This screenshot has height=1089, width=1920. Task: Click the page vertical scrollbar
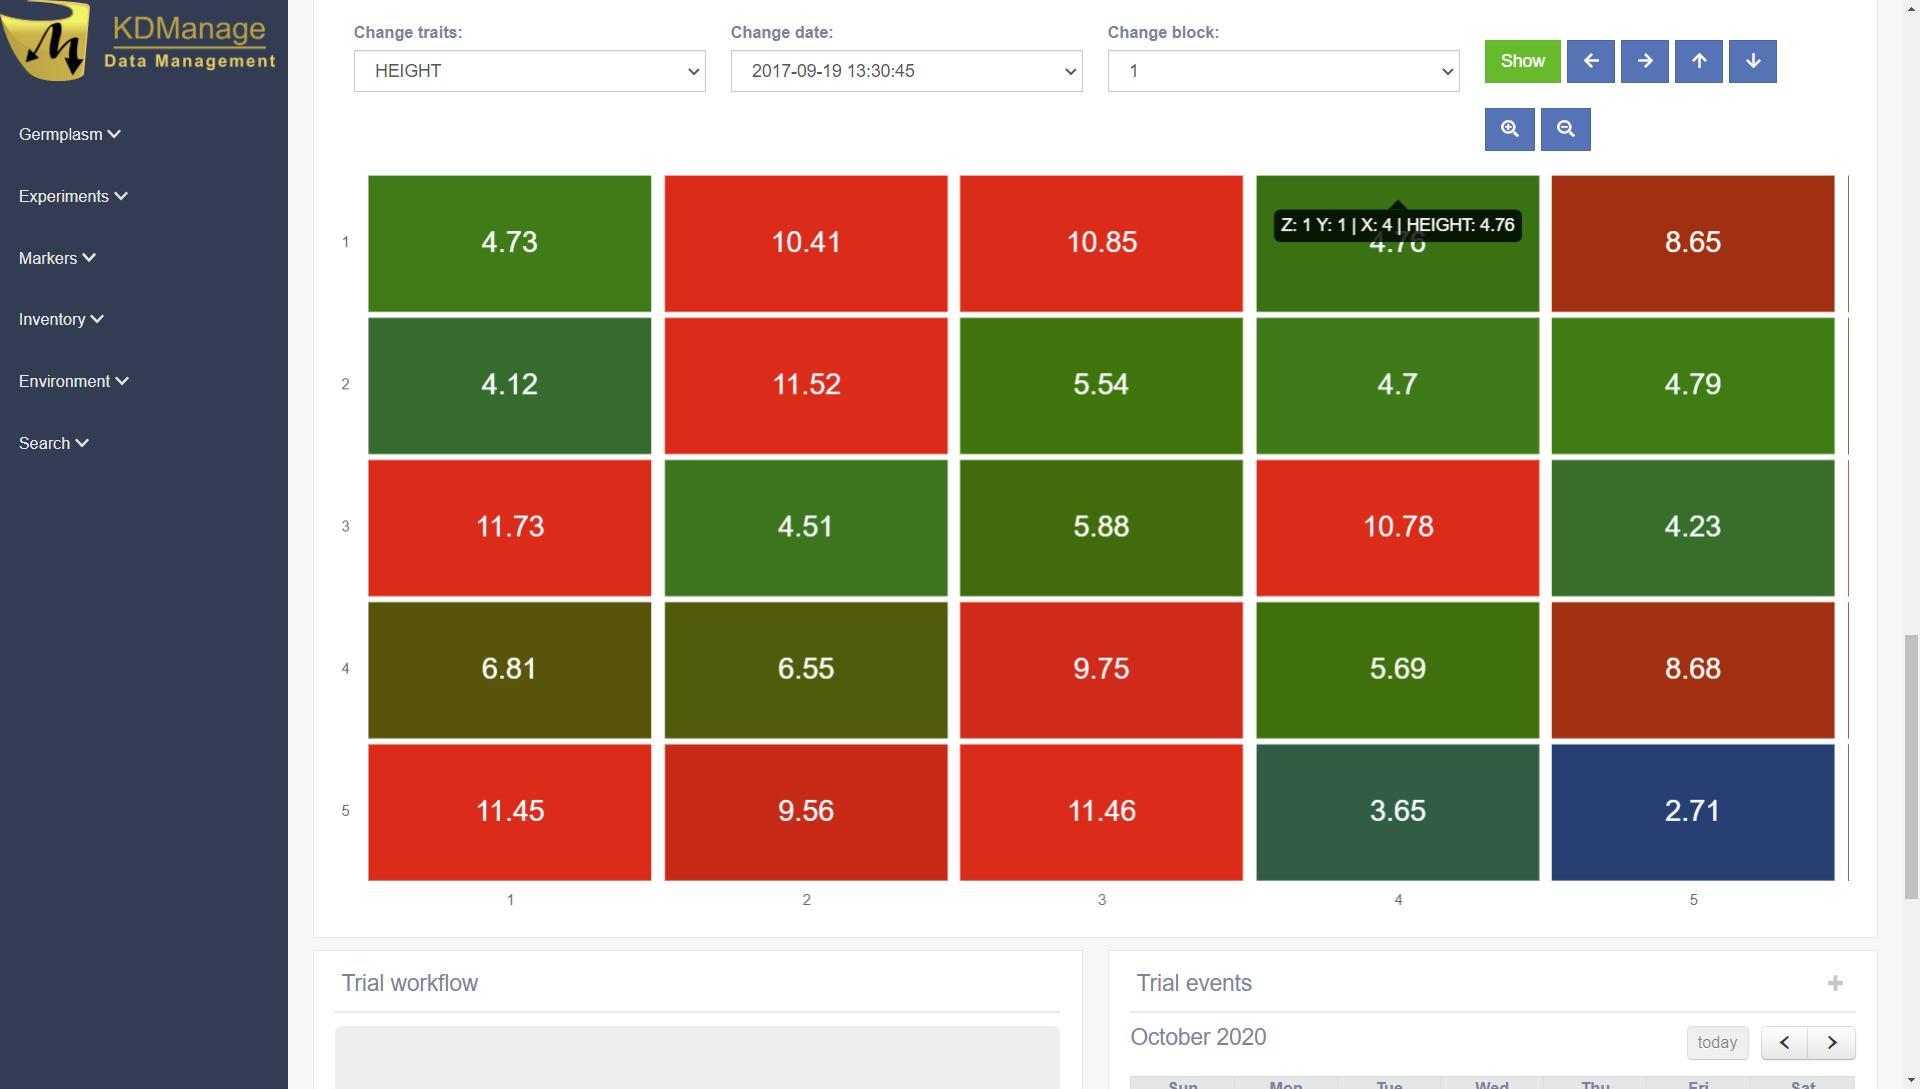coord(1911,765)
